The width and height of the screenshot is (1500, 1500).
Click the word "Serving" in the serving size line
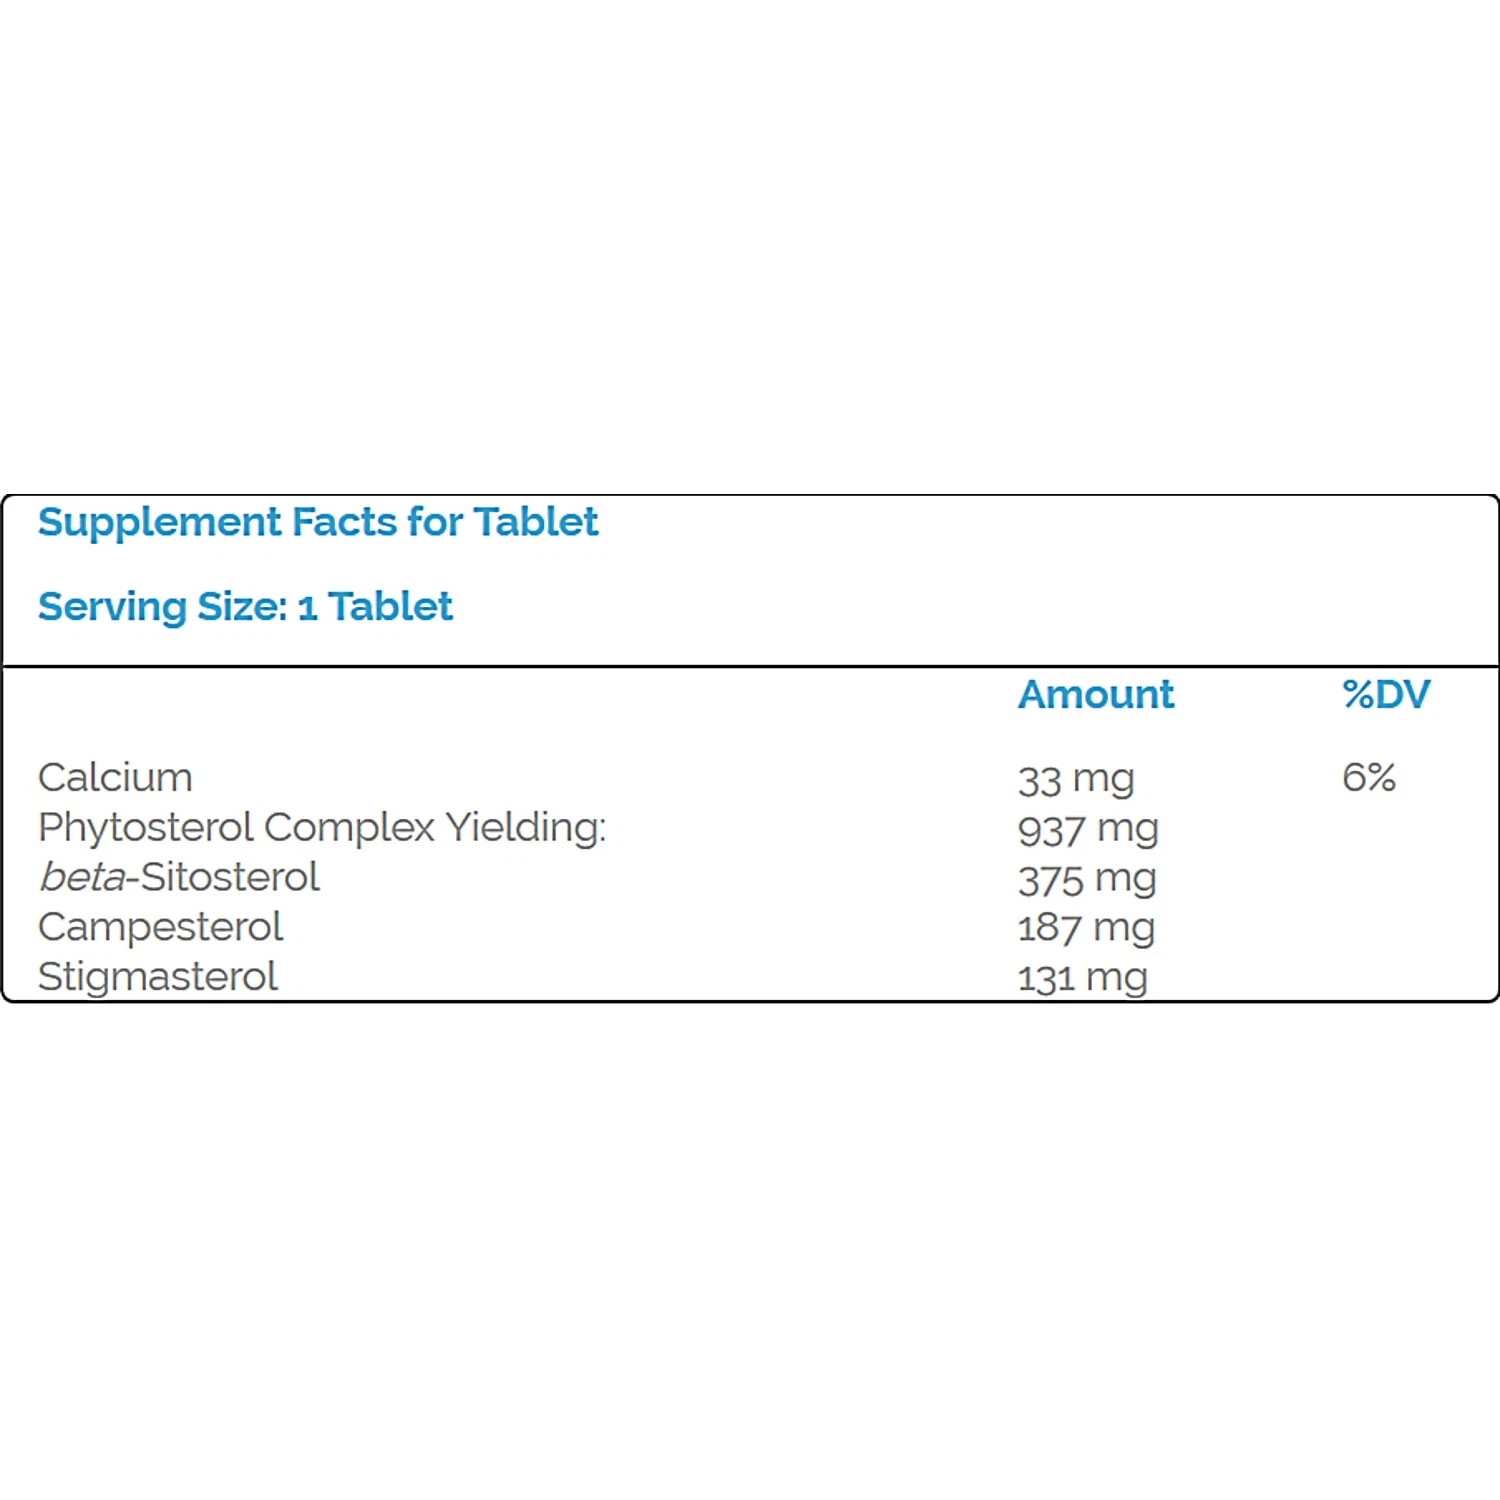point(112,607)
